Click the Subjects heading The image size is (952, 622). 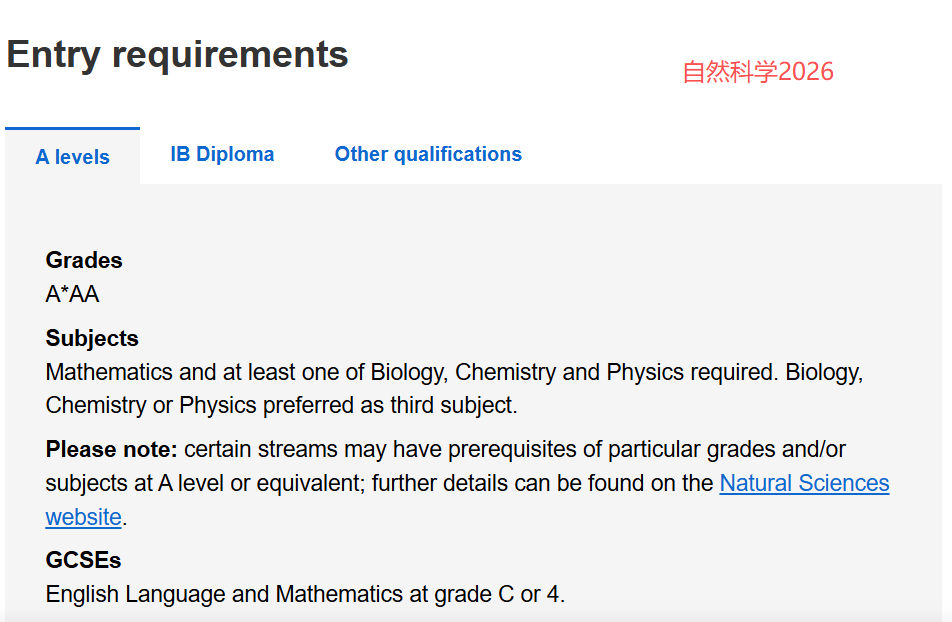click(x=92, y=338)
